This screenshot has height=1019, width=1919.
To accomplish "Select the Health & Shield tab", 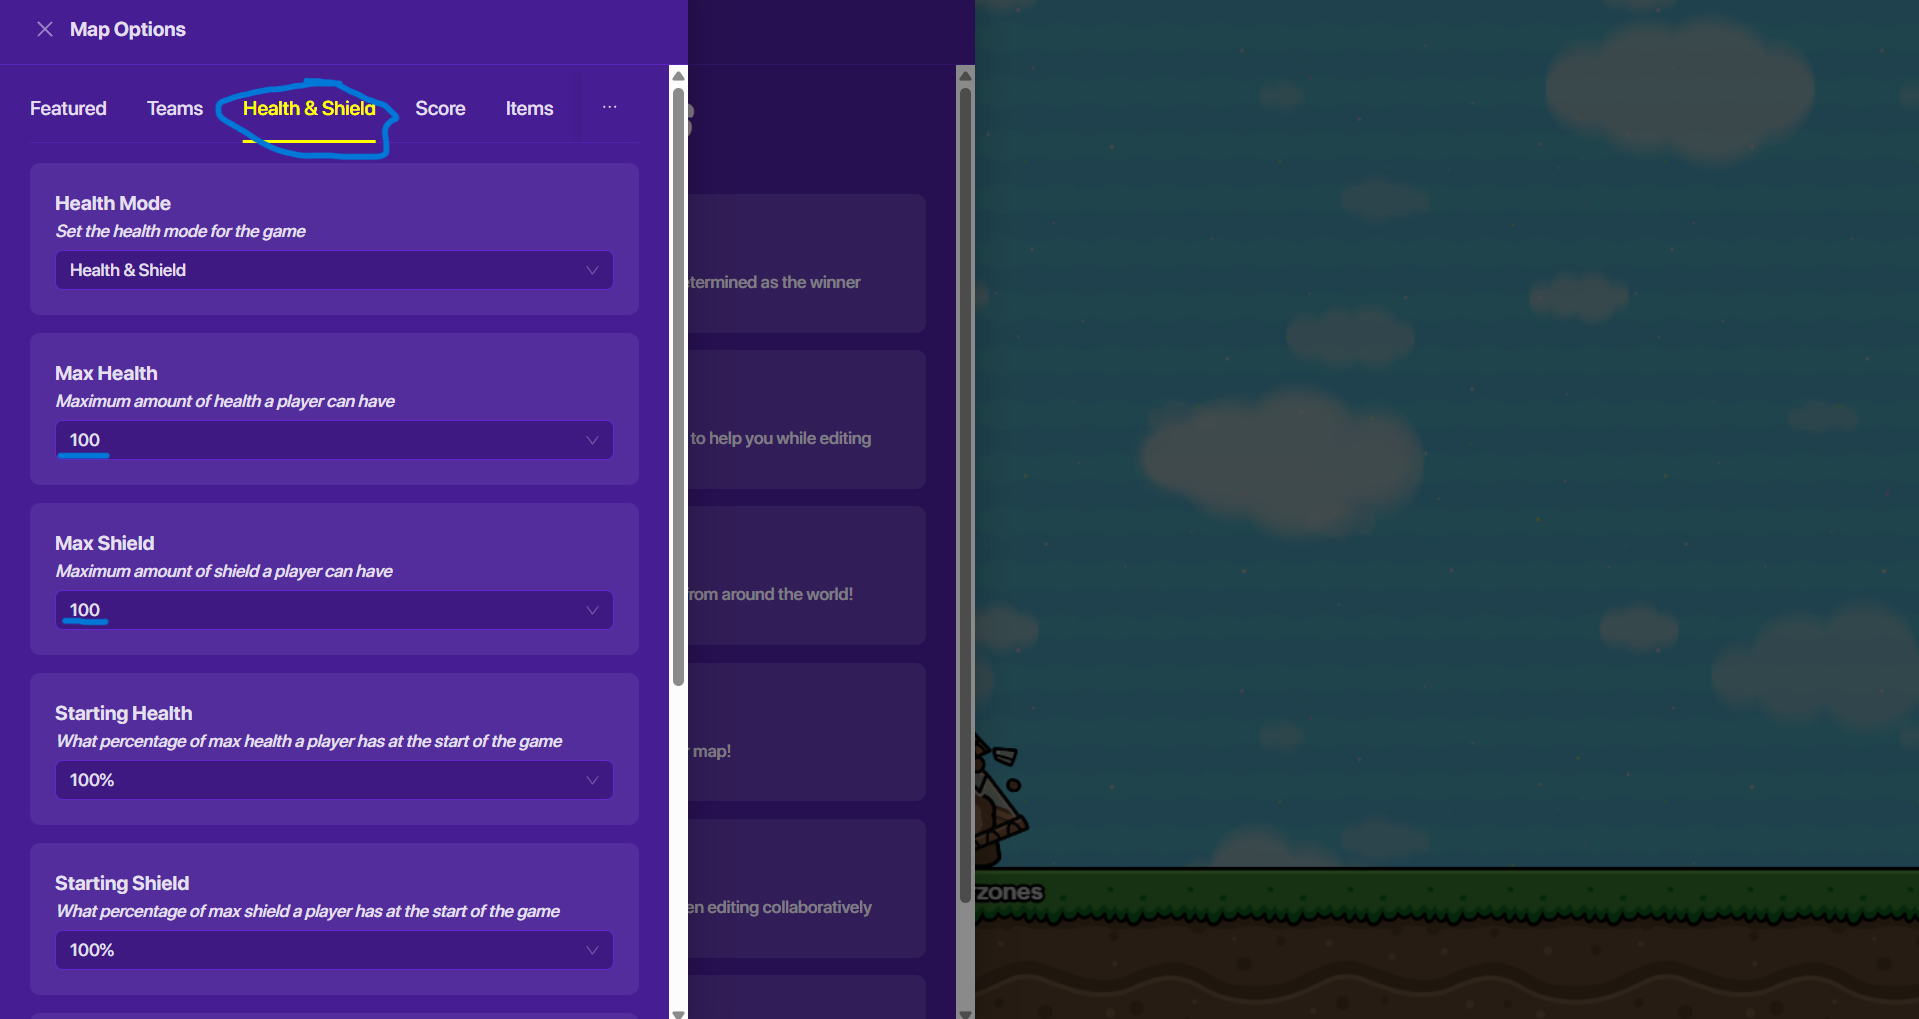I will pos(309,108).
